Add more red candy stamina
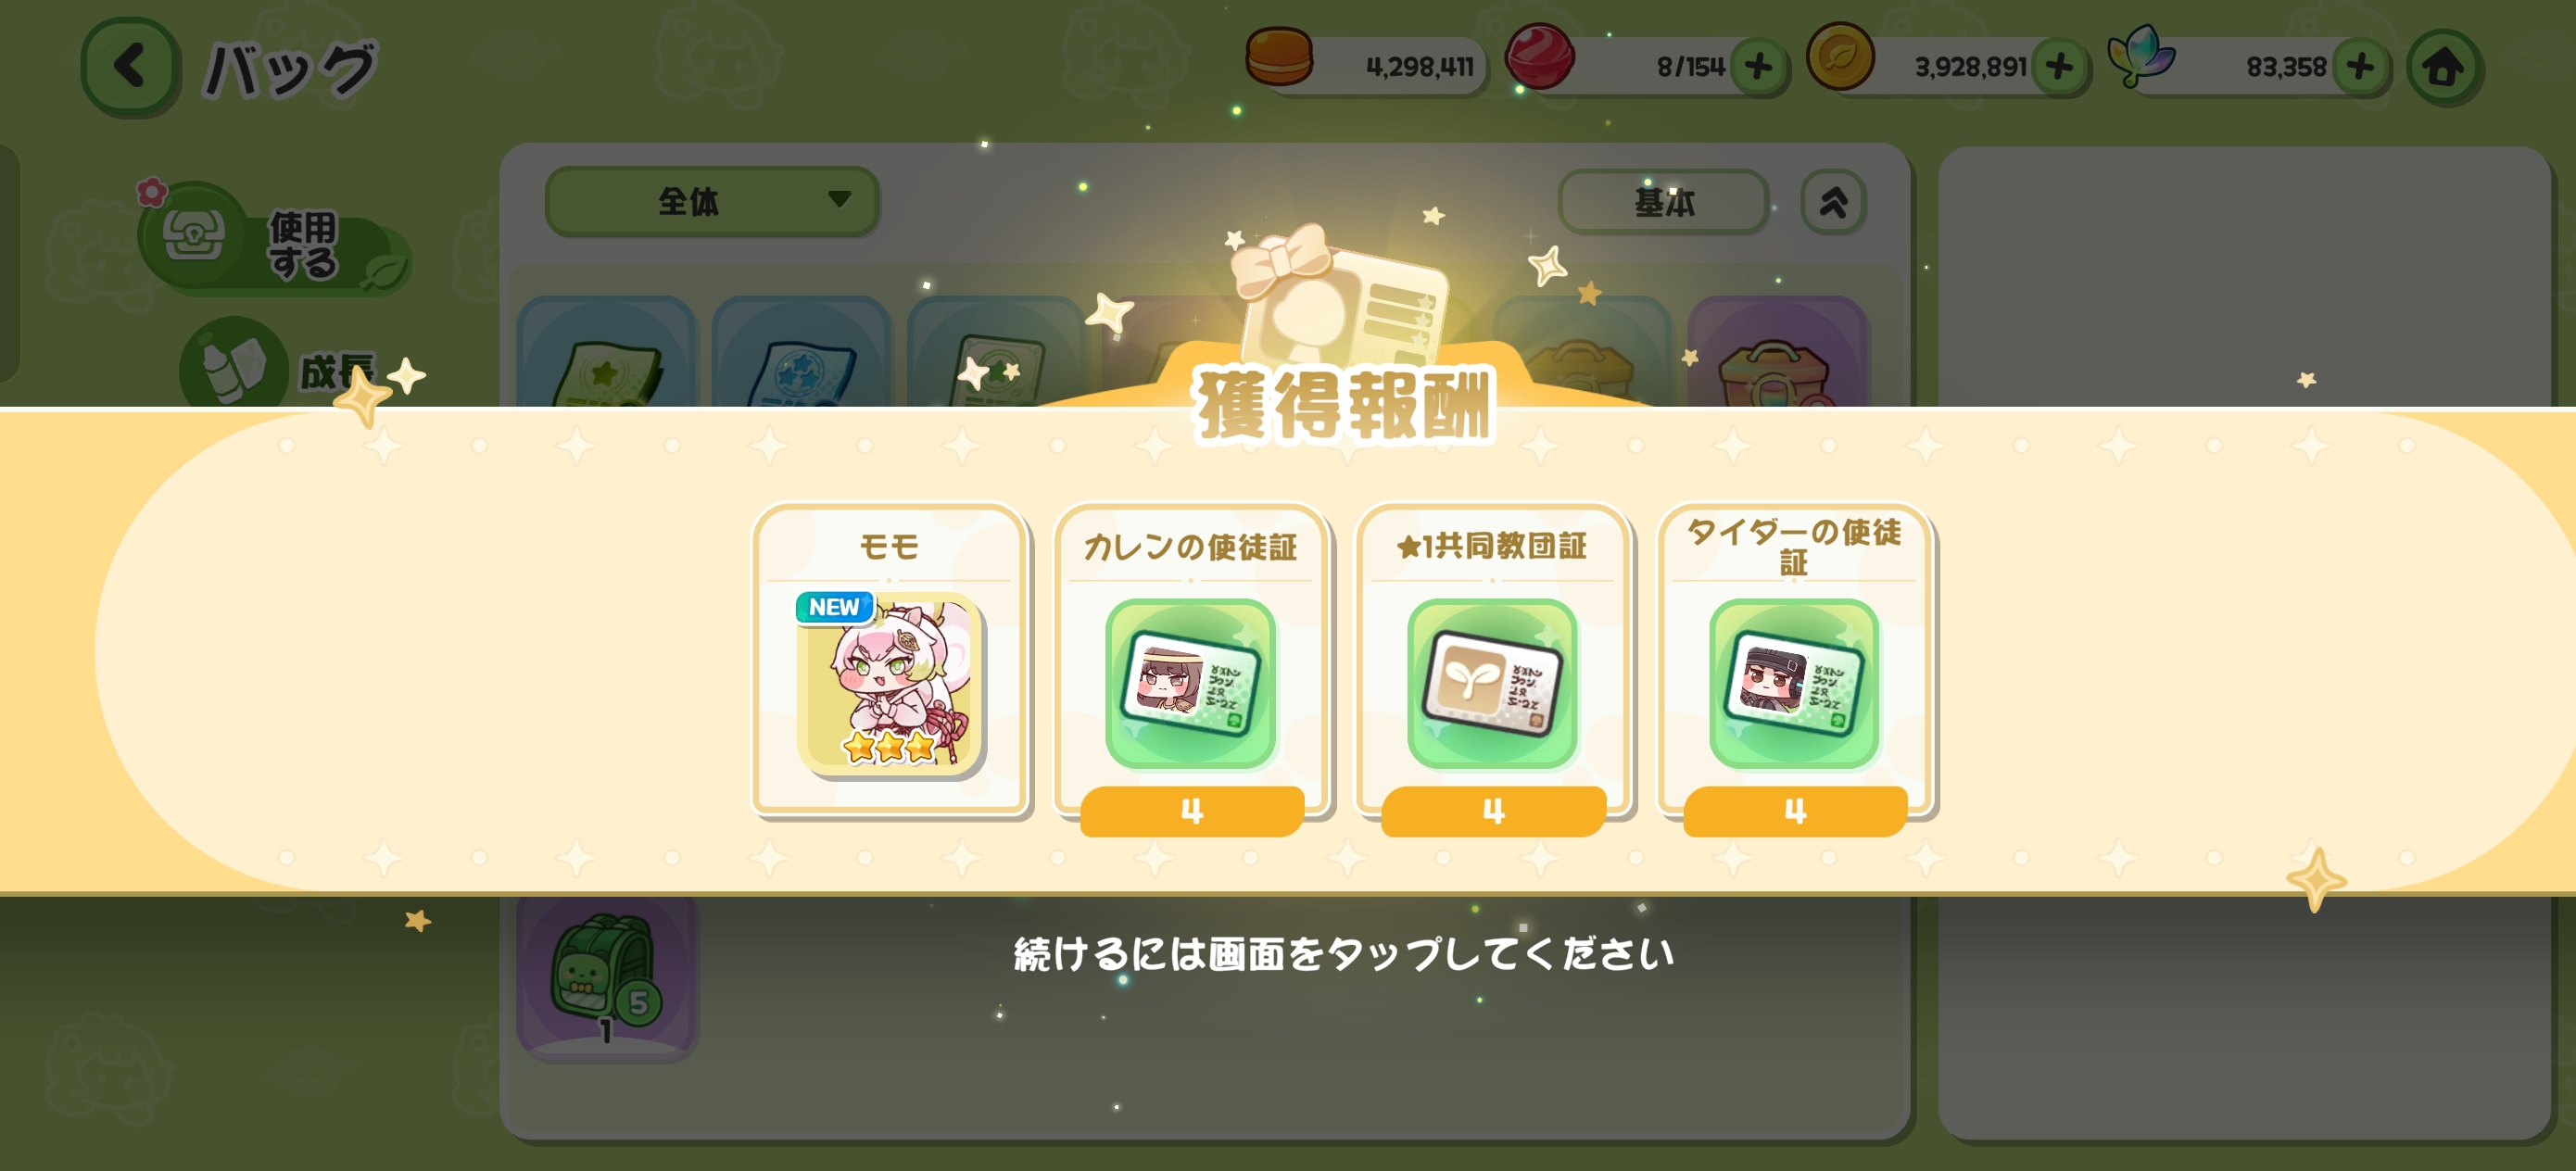 [1758, 67]
